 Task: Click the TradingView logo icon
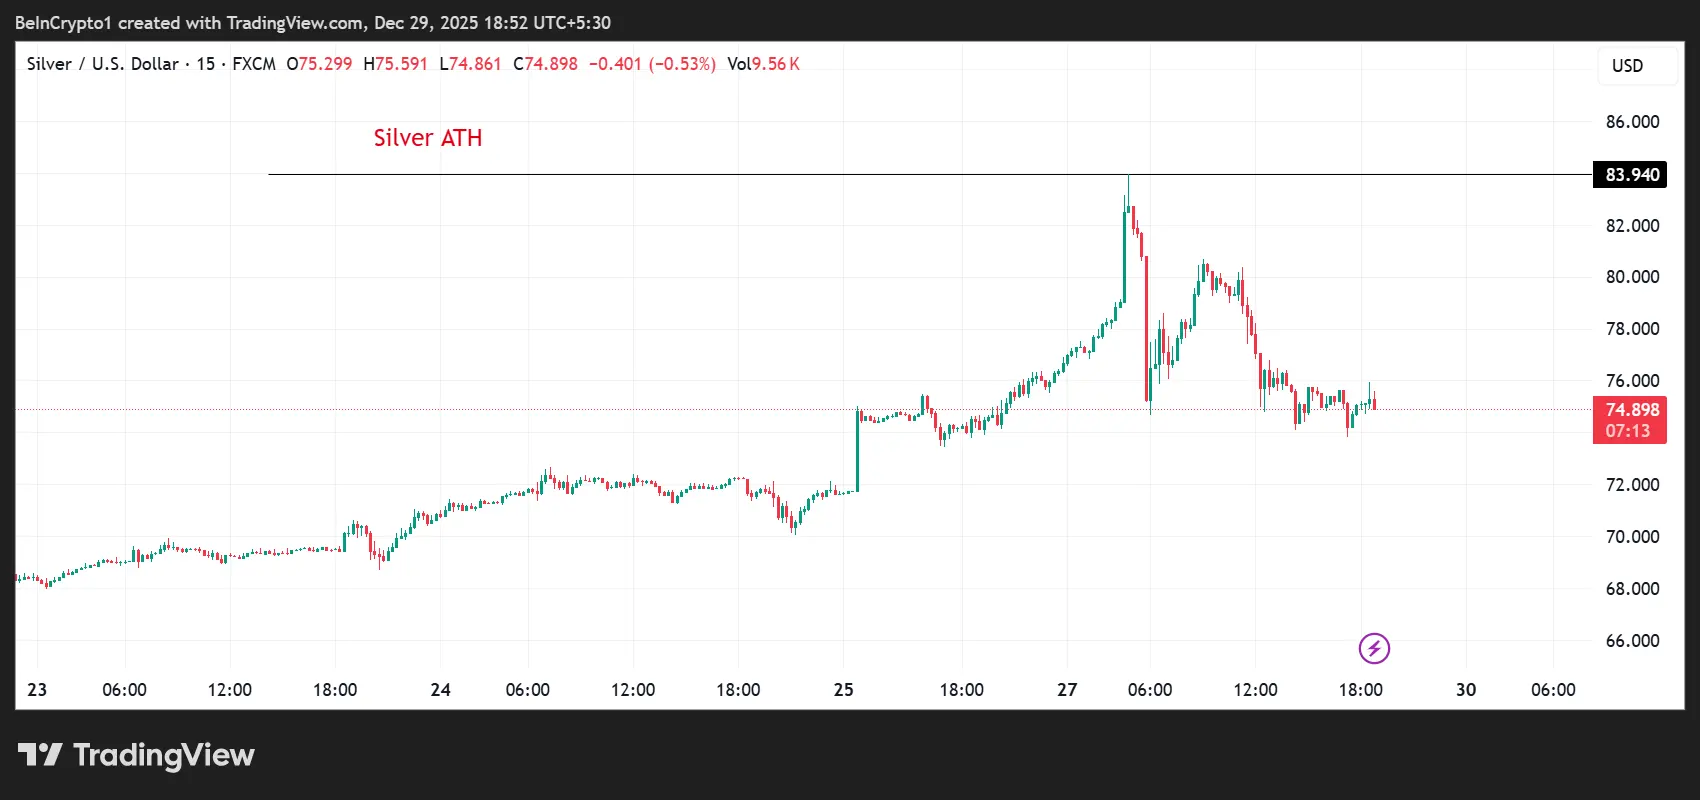40,755
